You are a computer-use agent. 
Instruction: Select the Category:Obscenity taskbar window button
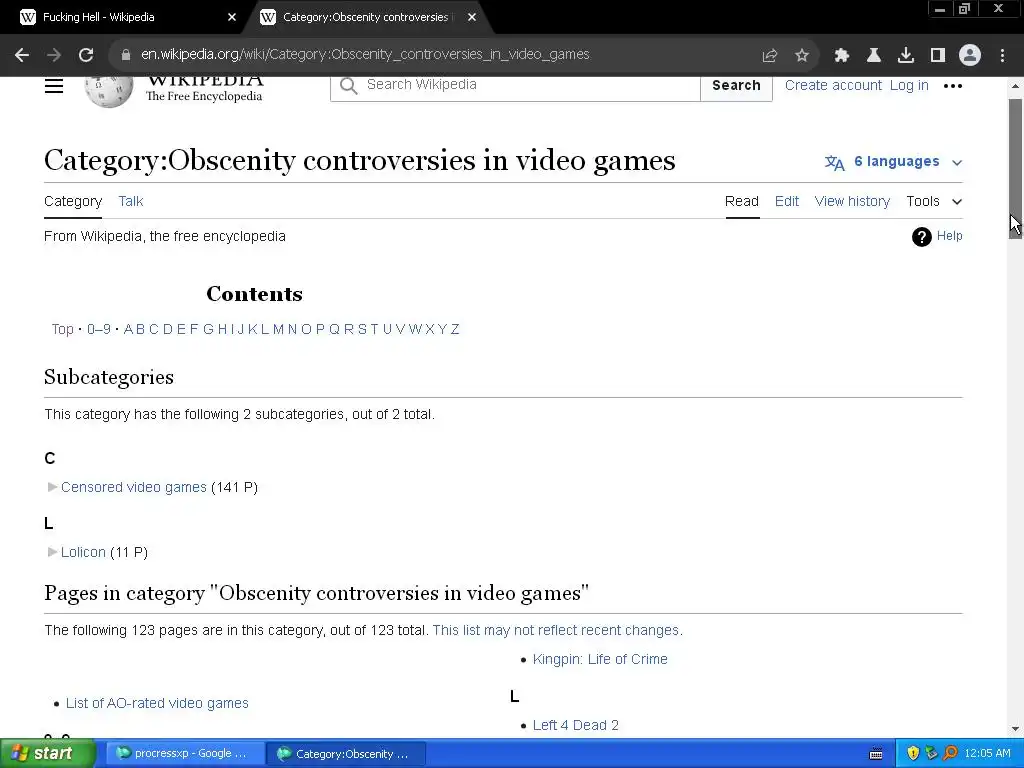347,754
